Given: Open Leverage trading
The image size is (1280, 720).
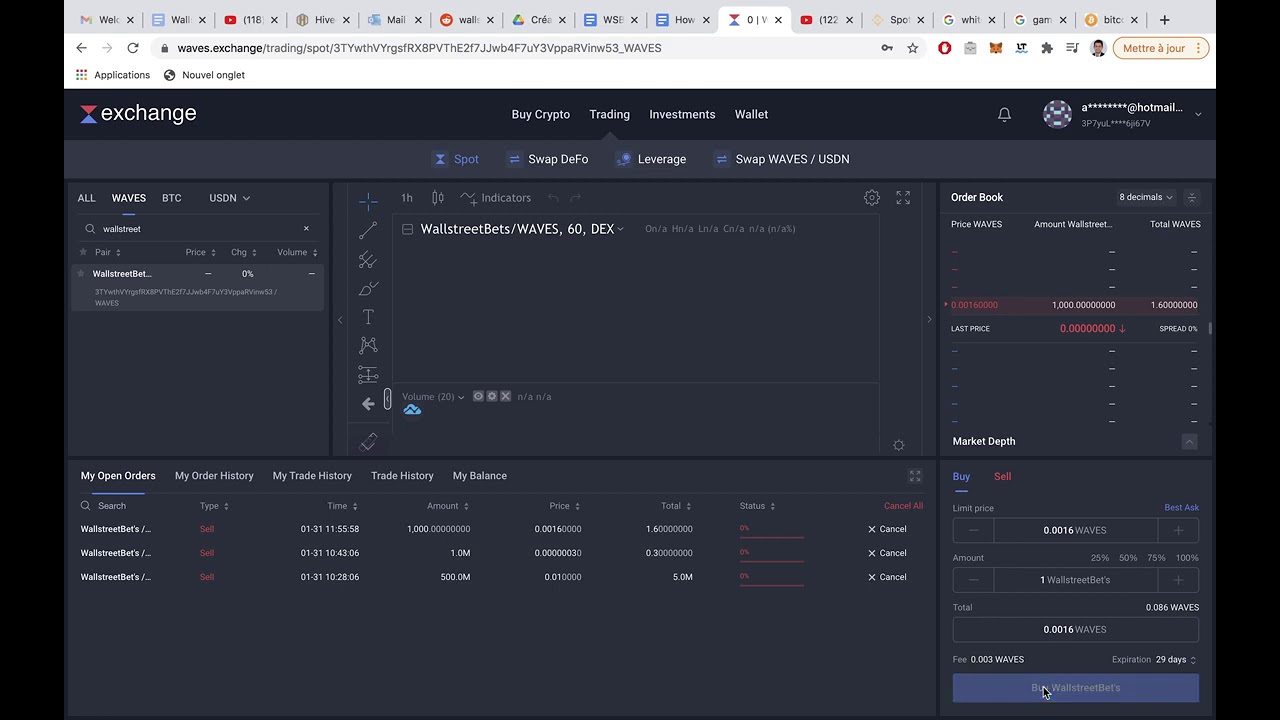Looking at the screenshot, I should click(x=651, y=159).
